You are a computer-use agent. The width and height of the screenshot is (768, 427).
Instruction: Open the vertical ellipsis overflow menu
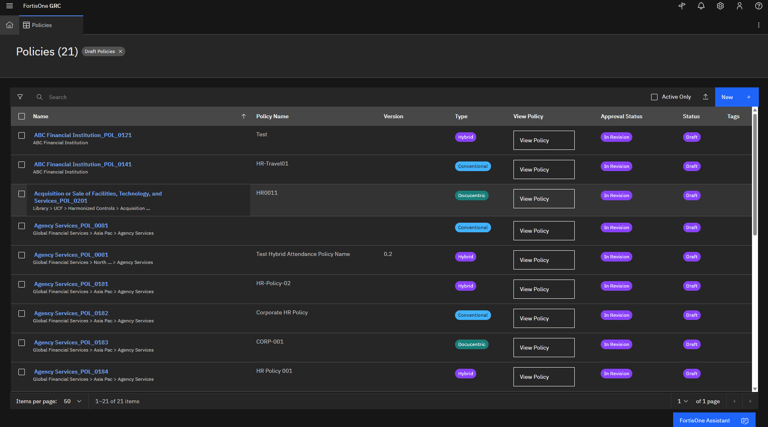pyautogui.click(x=758, y=25)
